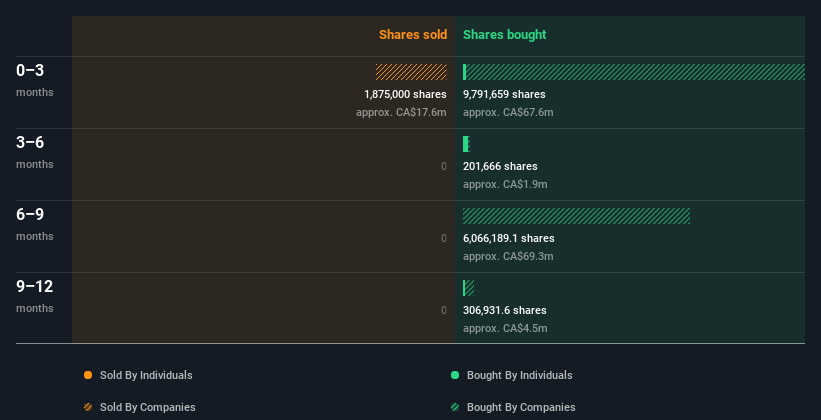Toggle the Bought By Companies legend label
Viewport: 821px width, 420px height.
521,407
